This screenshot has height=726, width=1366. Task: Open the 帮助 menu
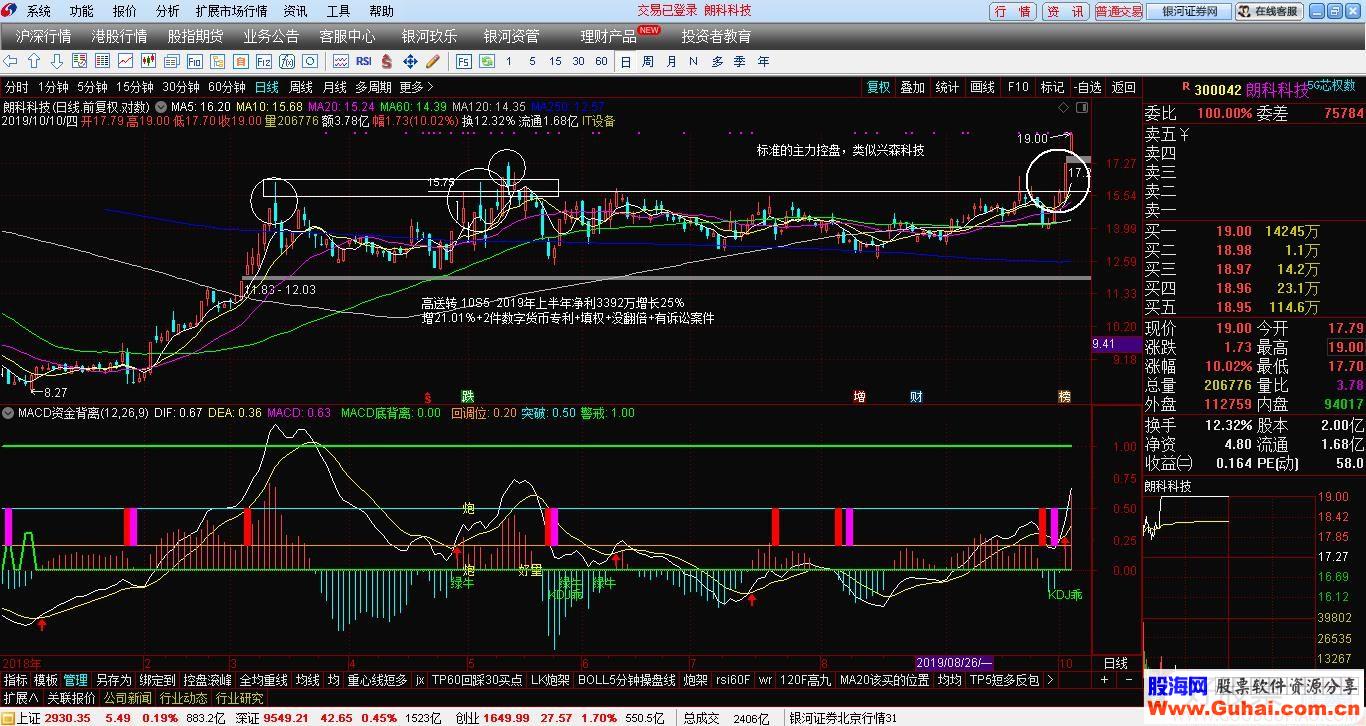(x=381, y=11)
